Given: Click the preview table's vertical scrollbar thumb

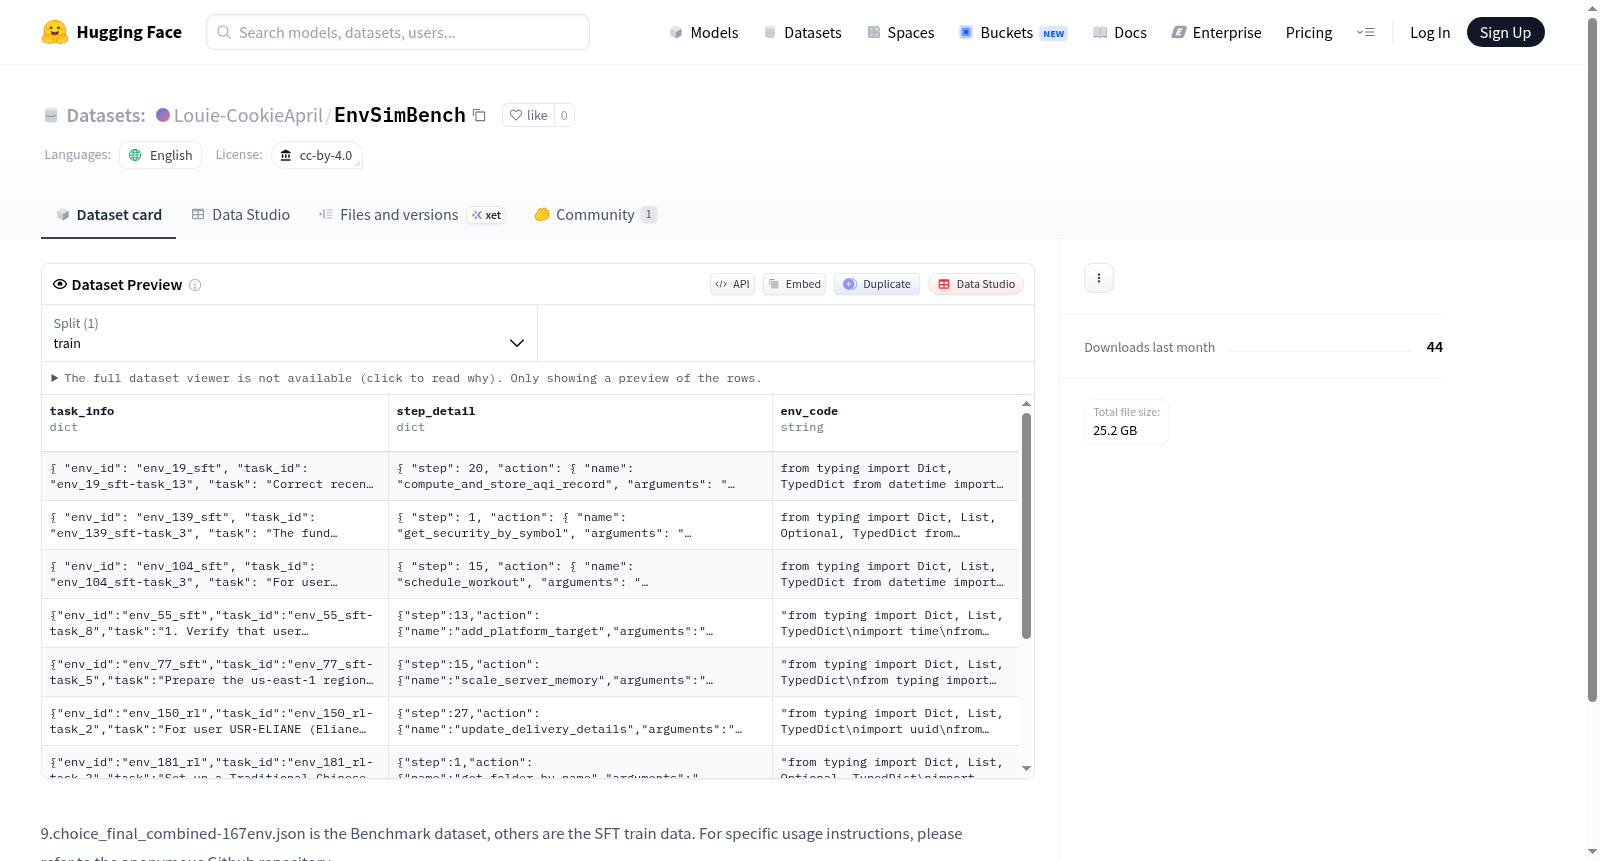Looking at the screenshot, I should pyautogui.click(x=1026, y=526).
